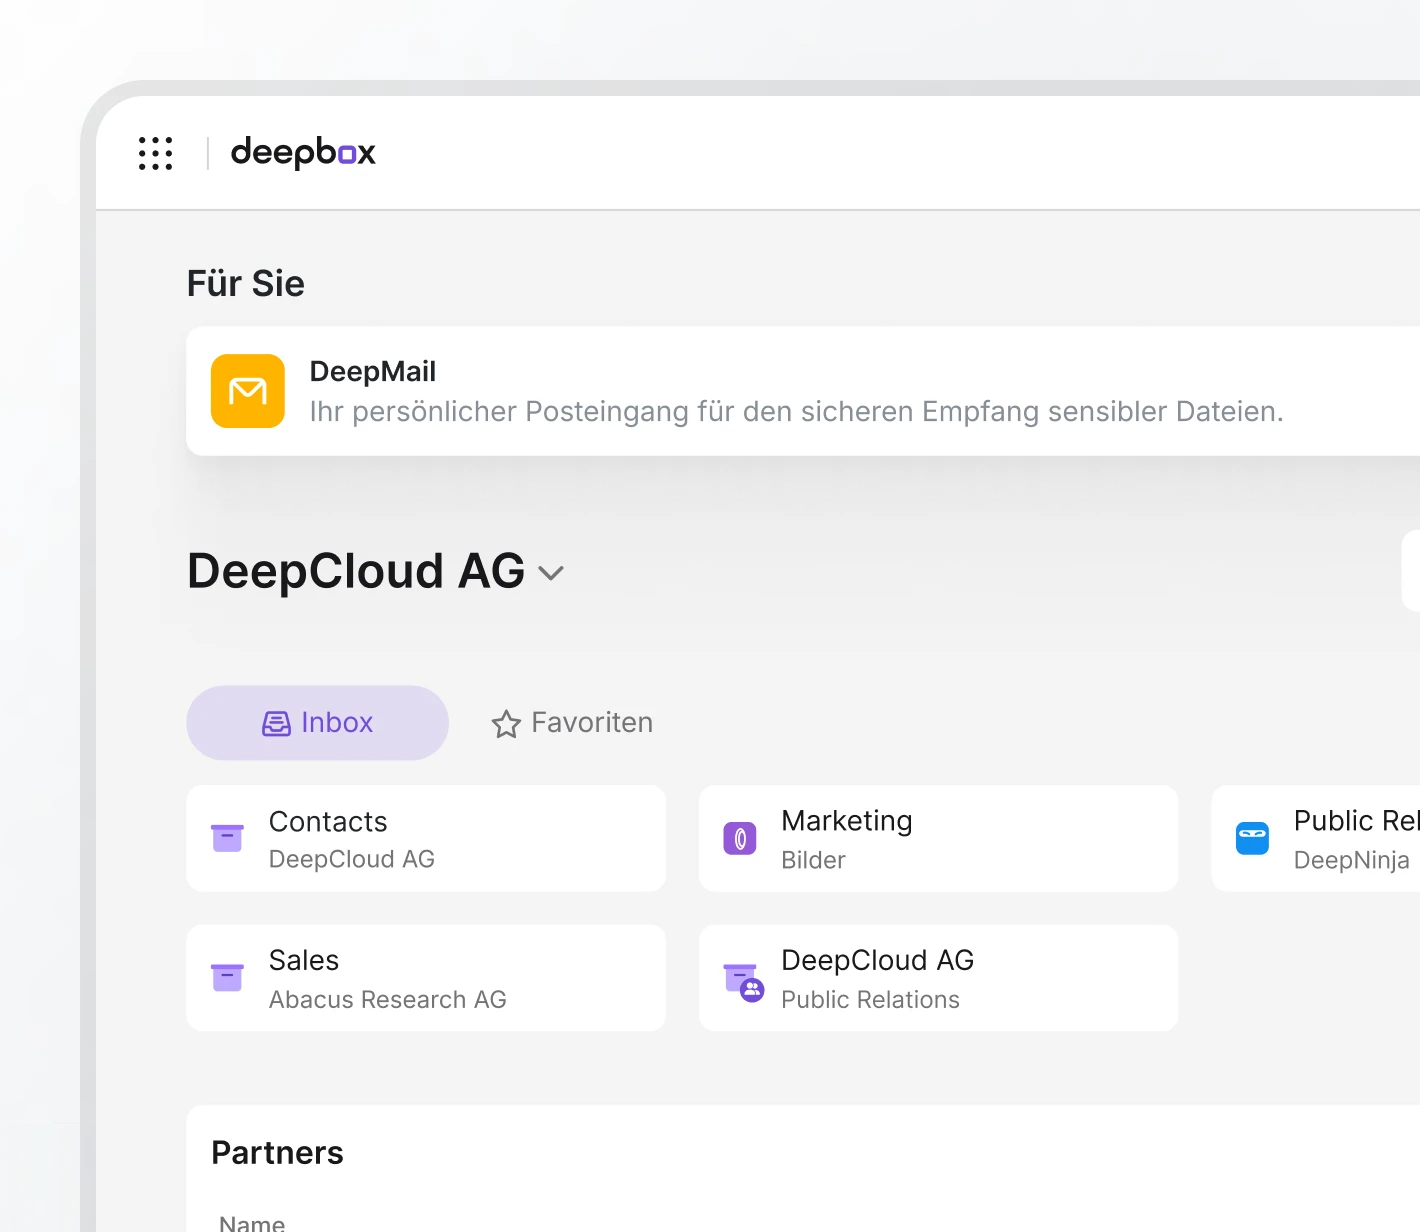Click the yellow DeepMail envelope icon
1420x1232 pixels.
(x=248, y=391)
